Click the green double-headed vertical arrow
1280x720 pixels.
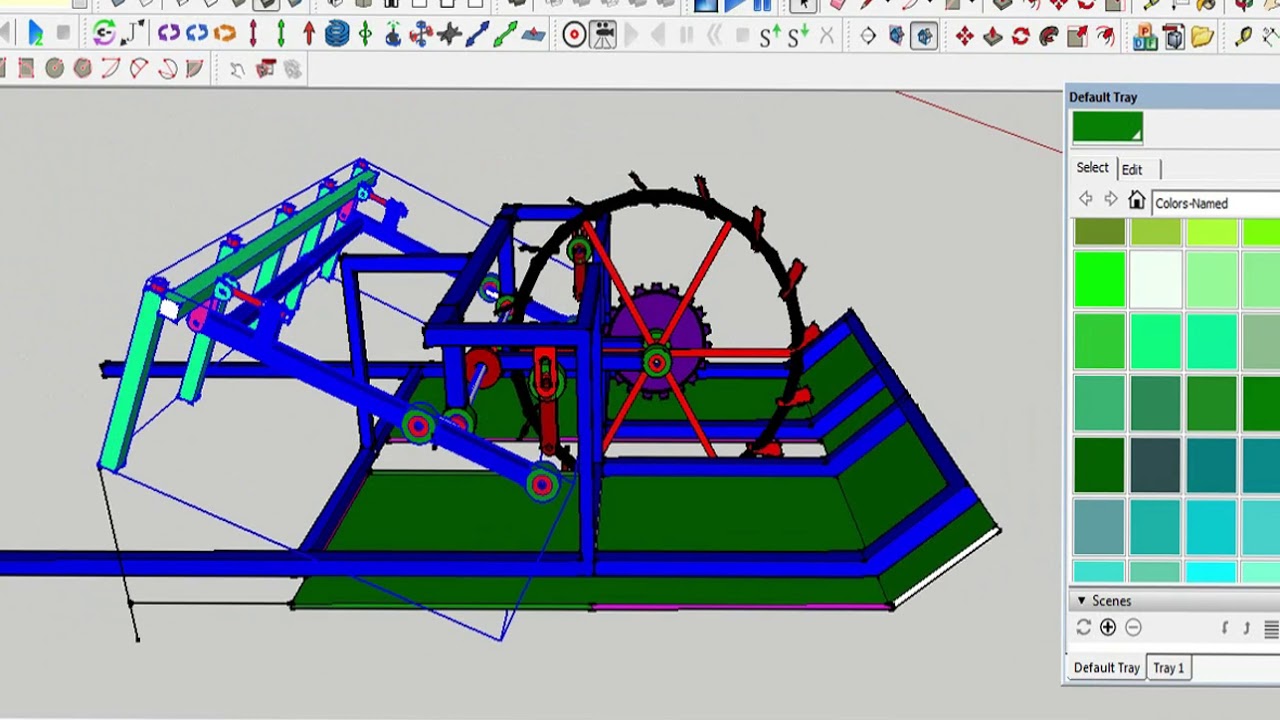click(x=281, y=35)
